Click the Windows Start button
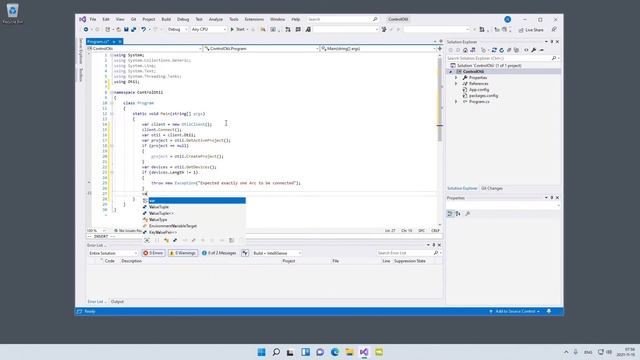 coord(261,352)
